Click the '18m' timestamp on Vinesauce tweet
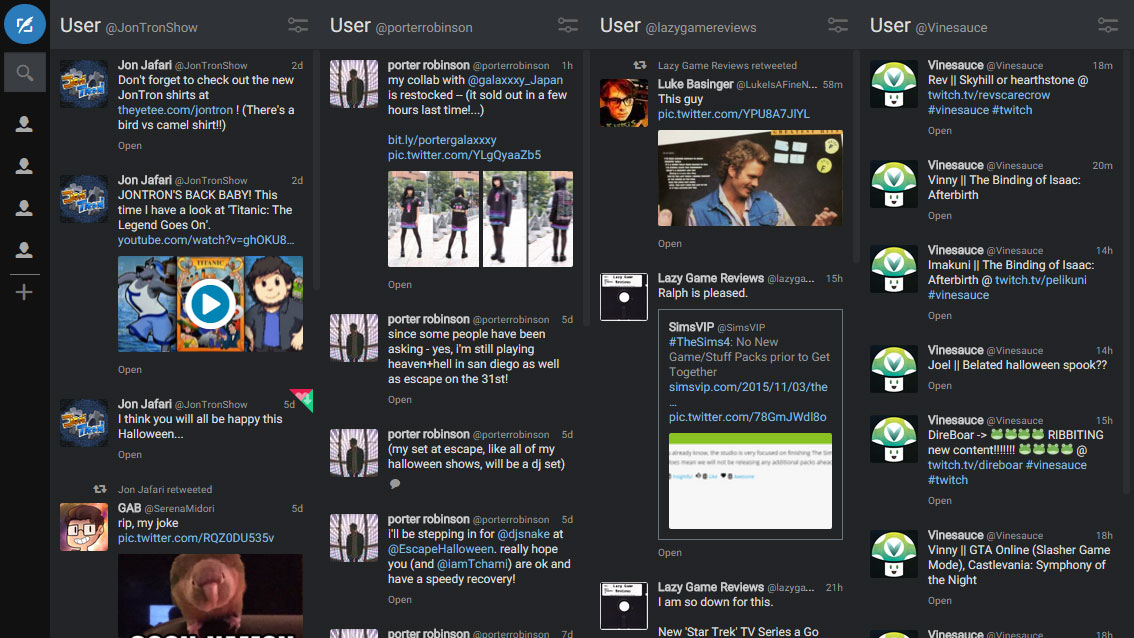The image size is (1134, 638). tap(1102, 66)
